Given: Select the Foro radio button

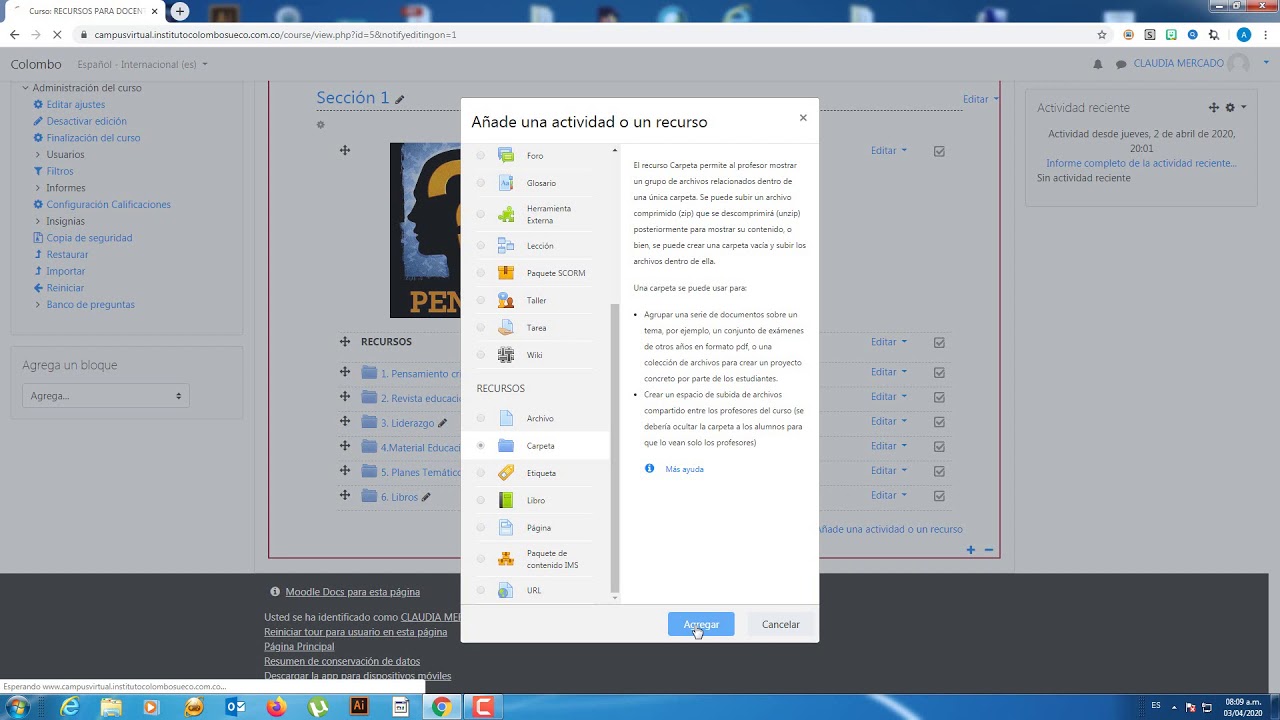Looking at the screenshot, I should pyautogui.click(x=481, y=155).
